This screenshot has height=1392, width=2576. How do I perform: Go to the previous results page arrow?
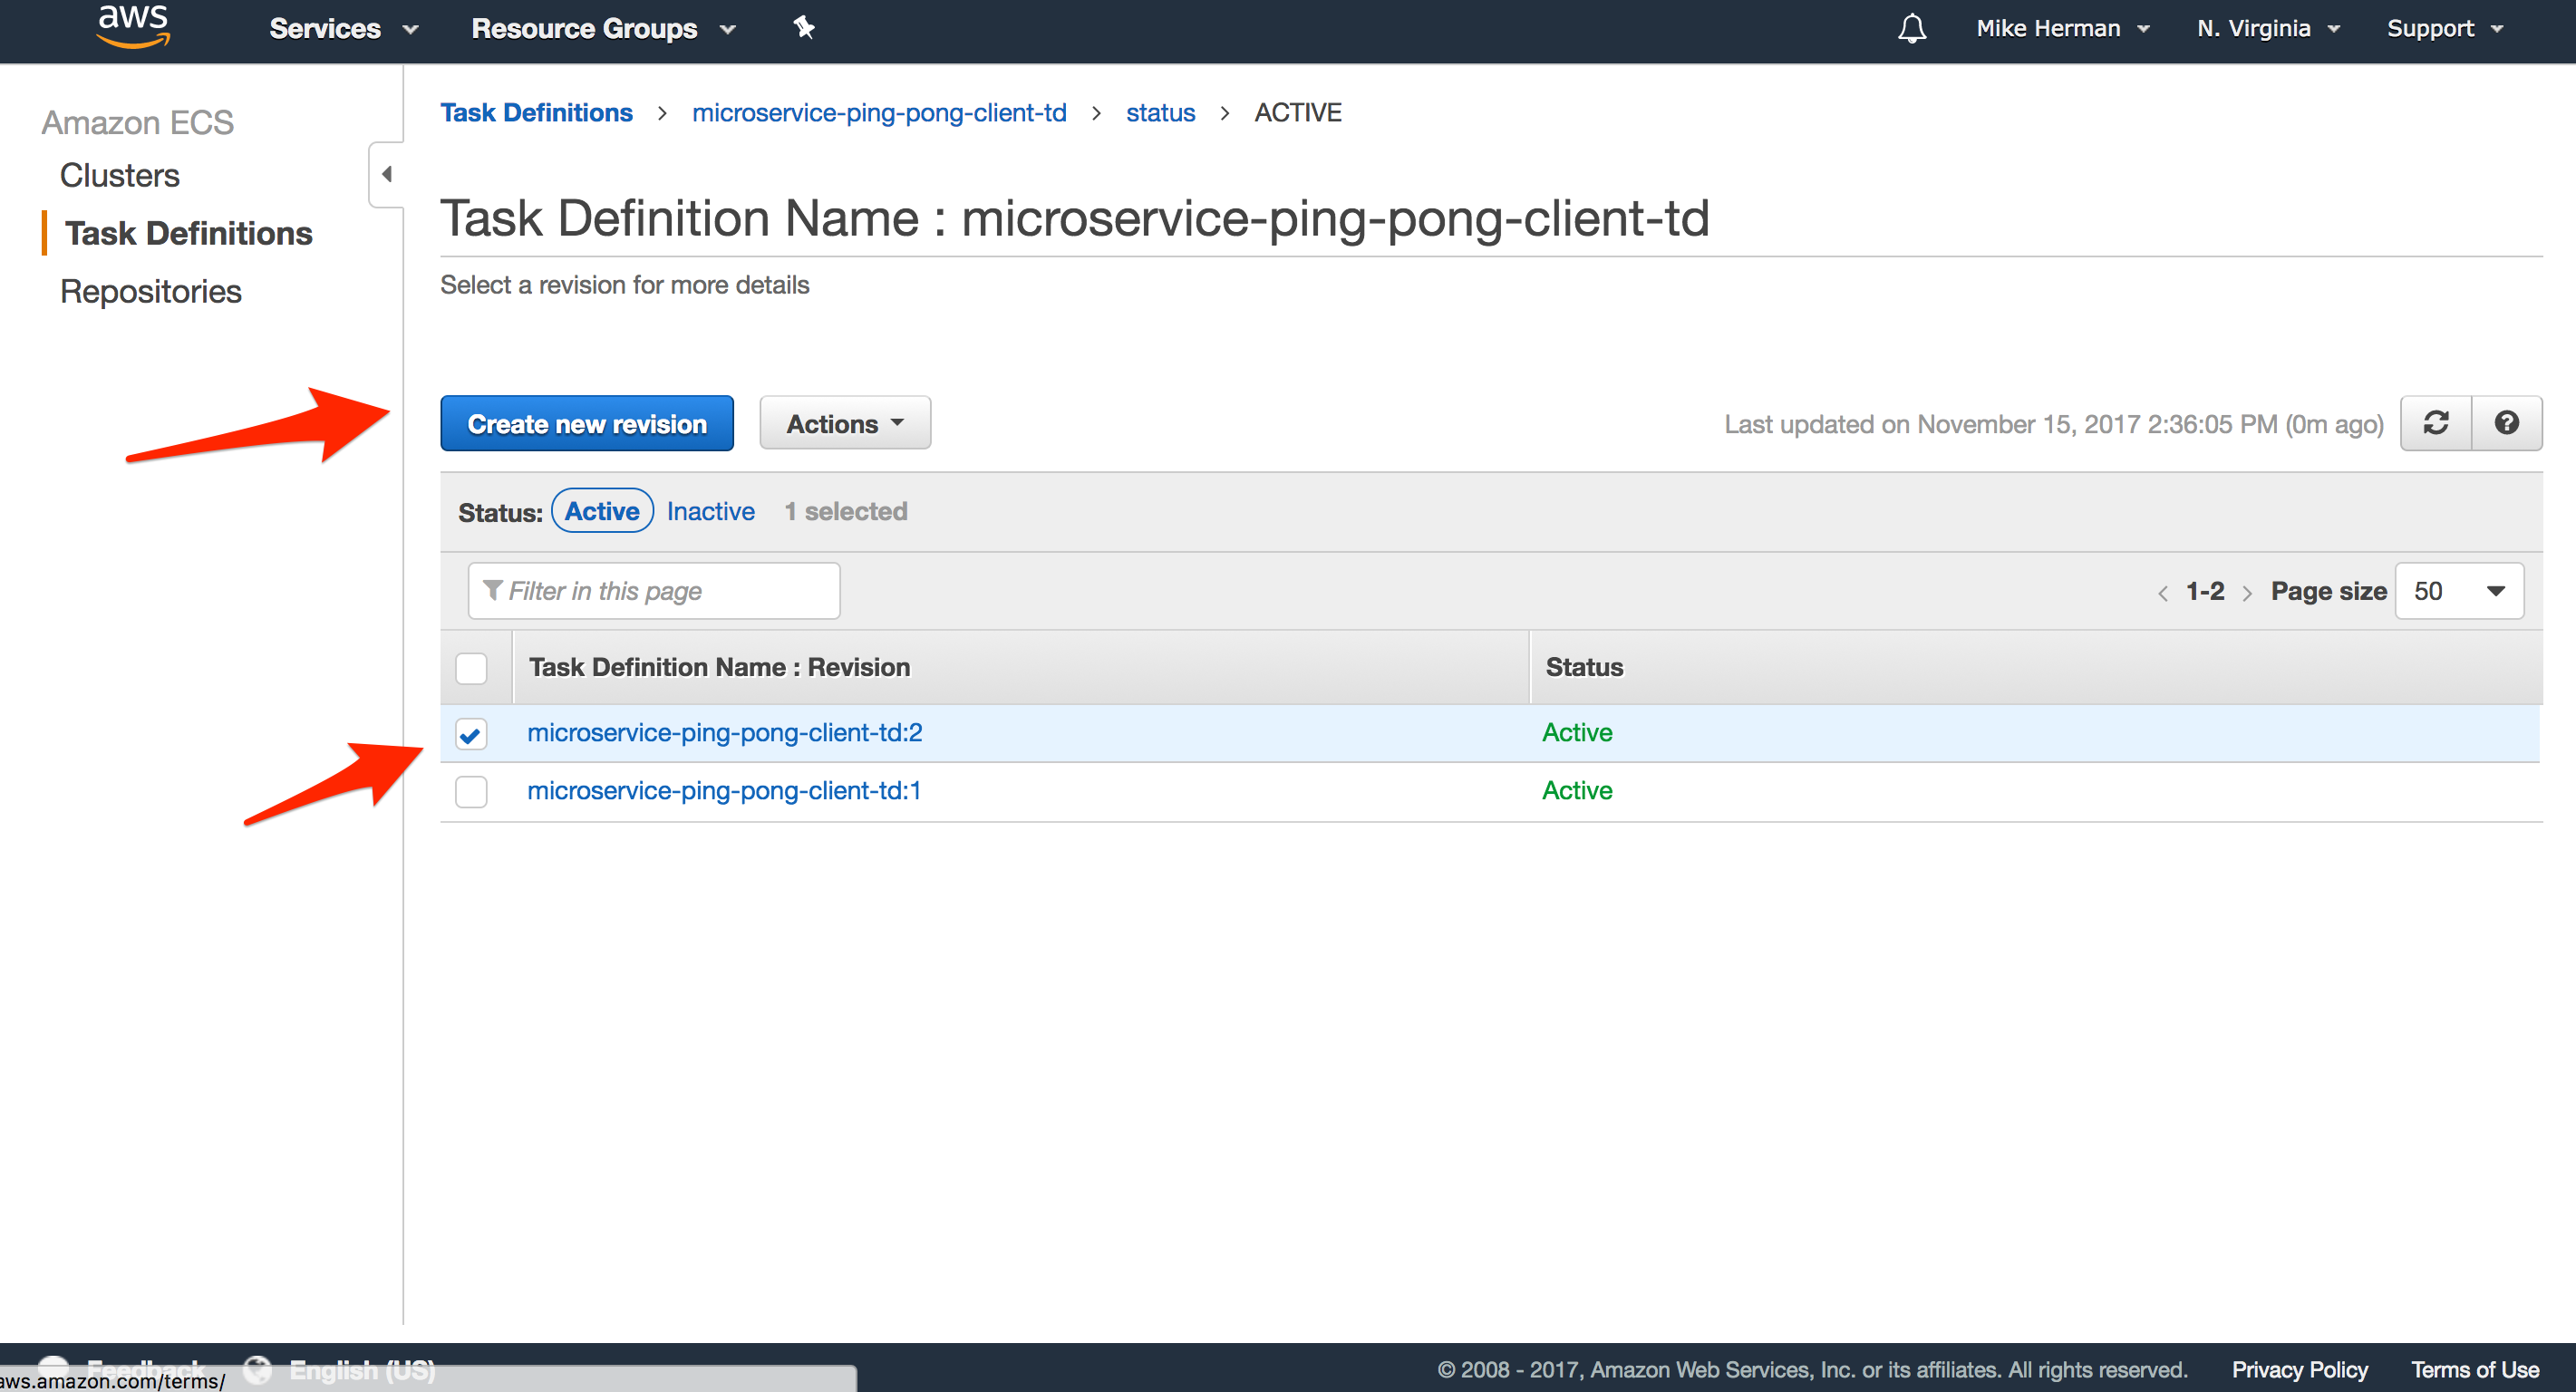tap(2162, 593)
